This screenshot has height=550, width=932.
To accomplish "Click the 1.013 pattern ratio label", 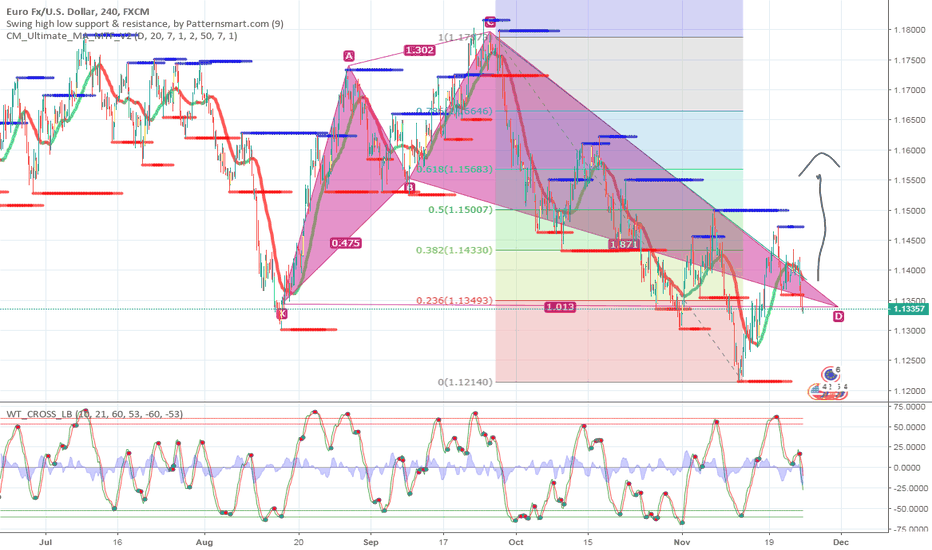I will pyautogui.click(x=560, y=307).
